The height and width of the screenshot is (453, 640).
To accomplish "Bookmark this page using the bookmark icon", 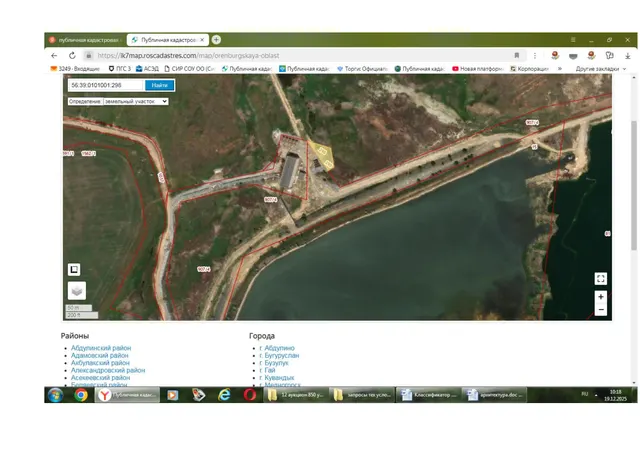I will pyautogui.click(x=517, y=56).
